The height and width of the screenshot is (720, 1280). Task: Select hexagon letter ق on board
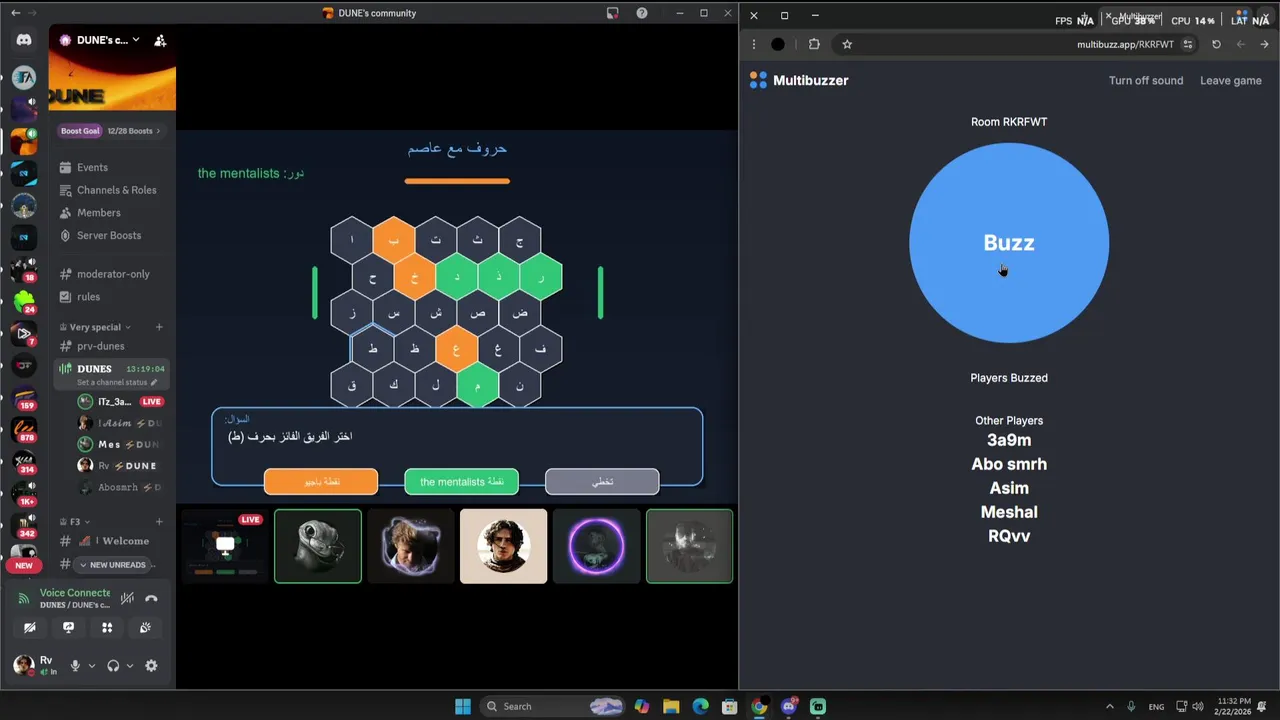(x=352, y=385)
